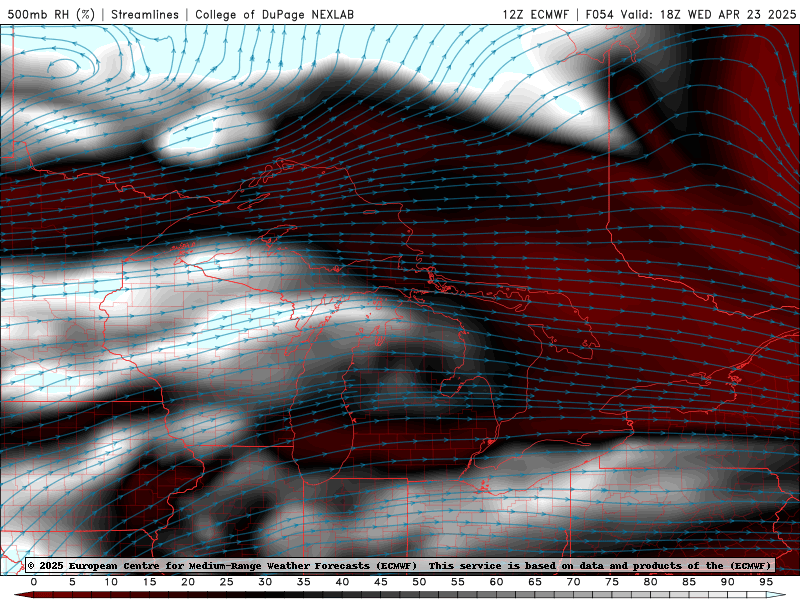Select the 'Streamlines' label in header

pos(145,14)
